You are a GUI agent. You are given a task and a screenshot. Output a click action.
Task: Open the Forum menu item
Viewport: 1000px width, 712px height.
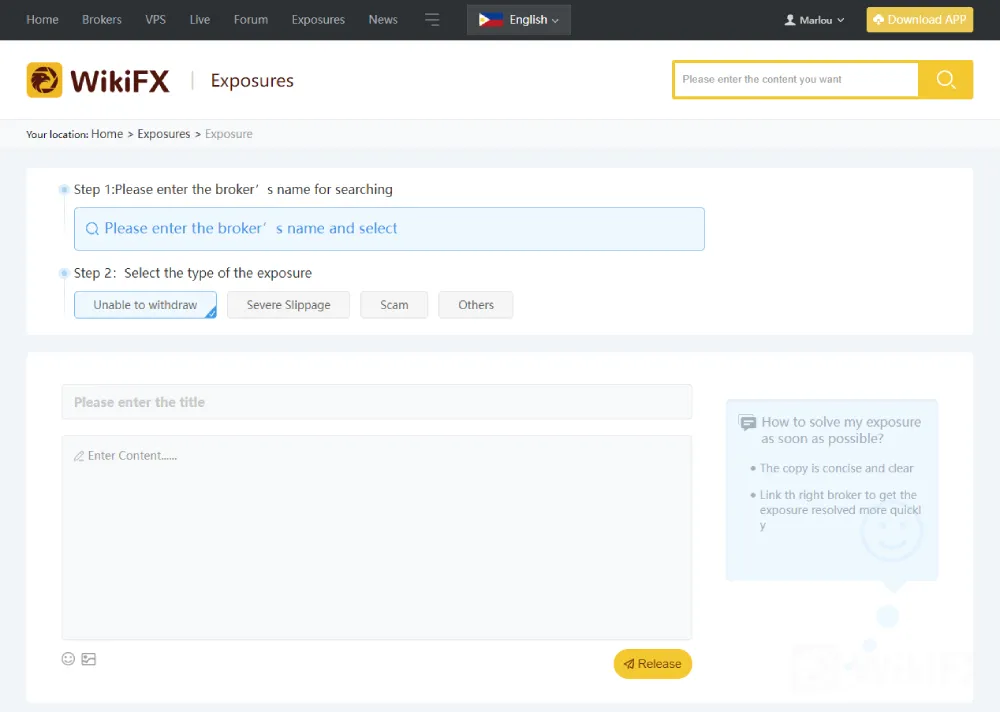tap(251, 20)
